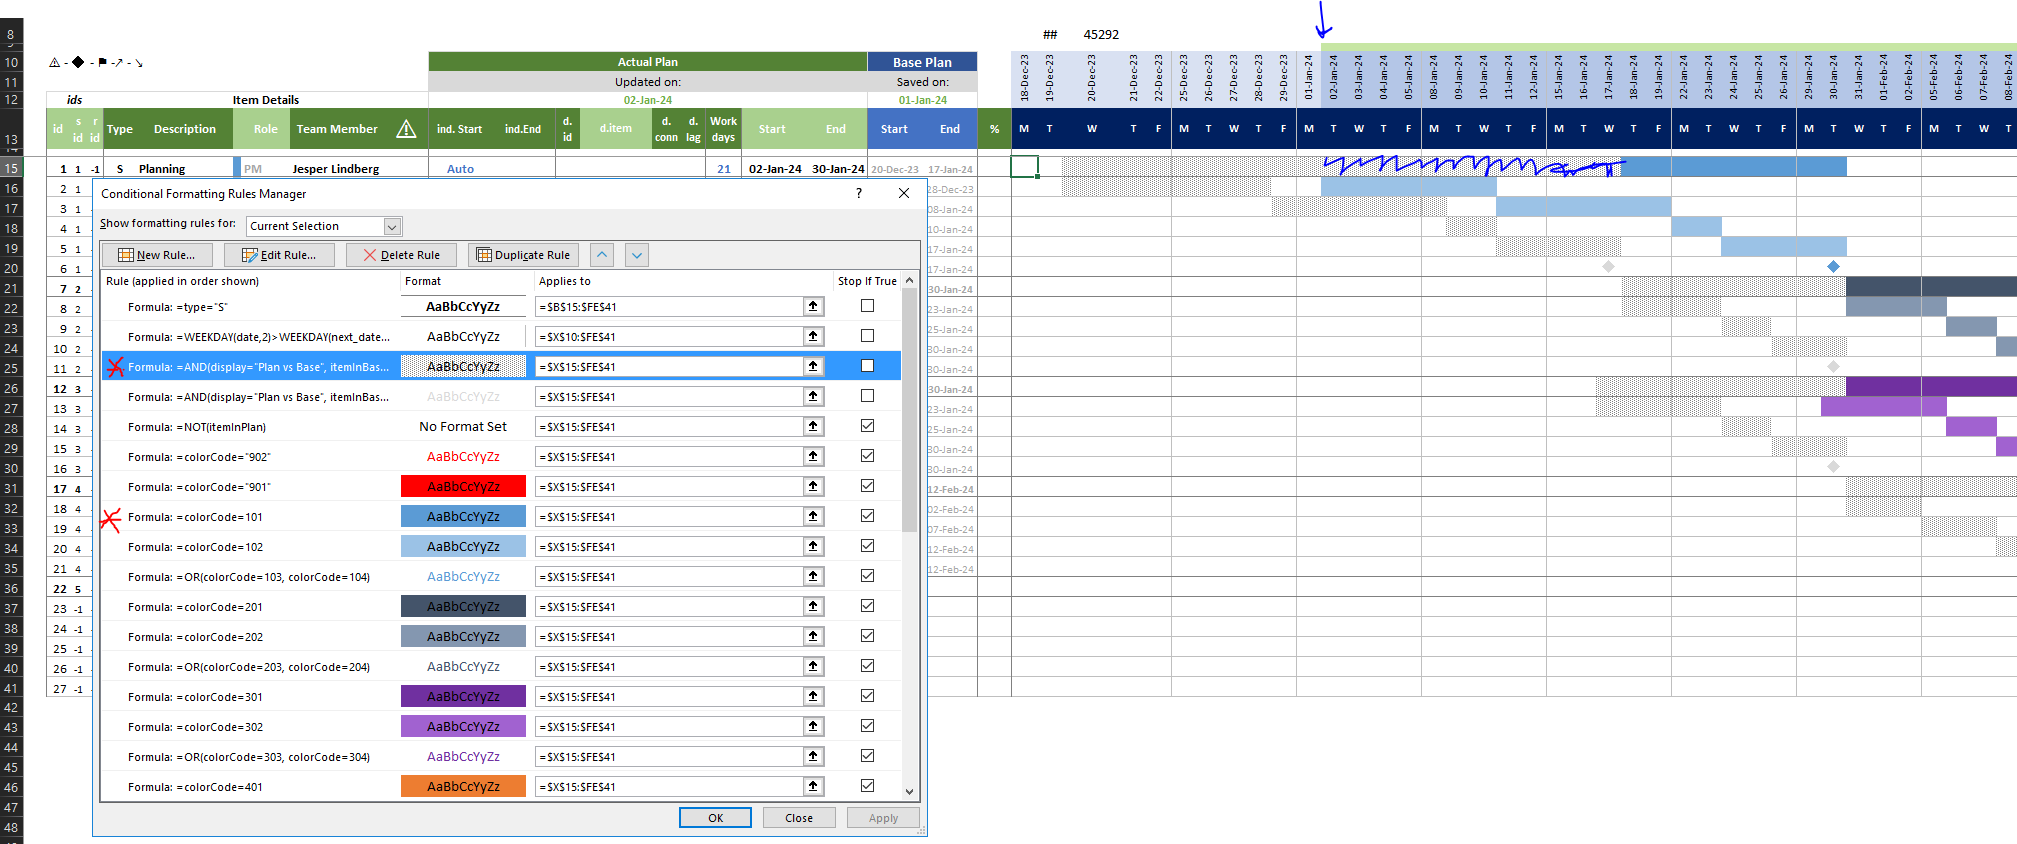Move rule up with the up arrow
Screen dimensions: 2017x844
tap(602, 255)
